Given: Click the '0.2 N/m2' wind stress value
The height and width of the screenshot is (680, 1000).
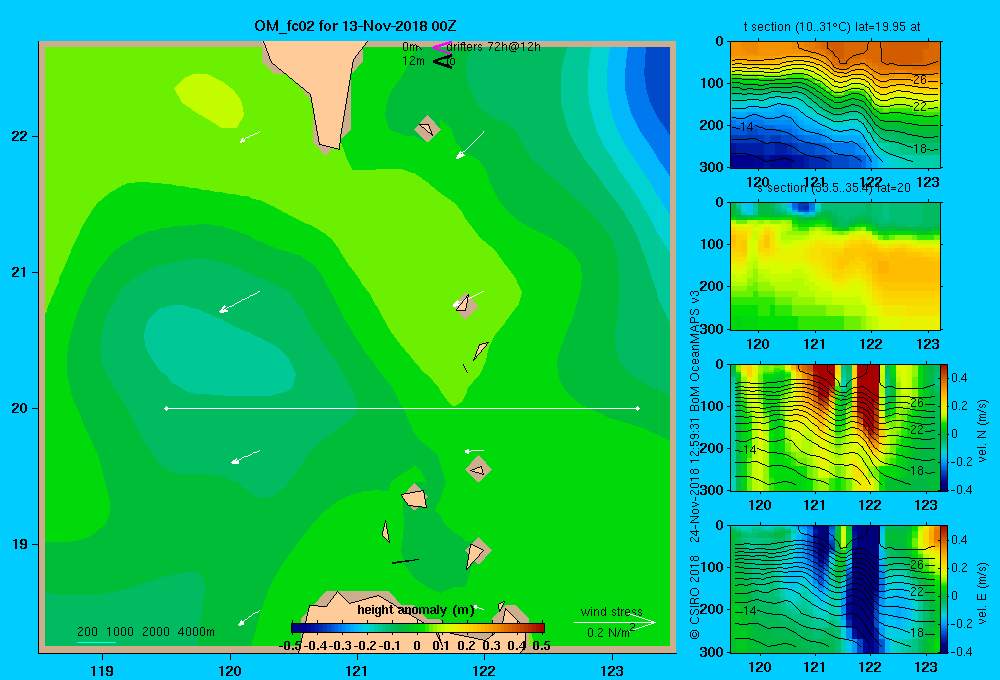Looking at the screenshot, I should 611,632.
